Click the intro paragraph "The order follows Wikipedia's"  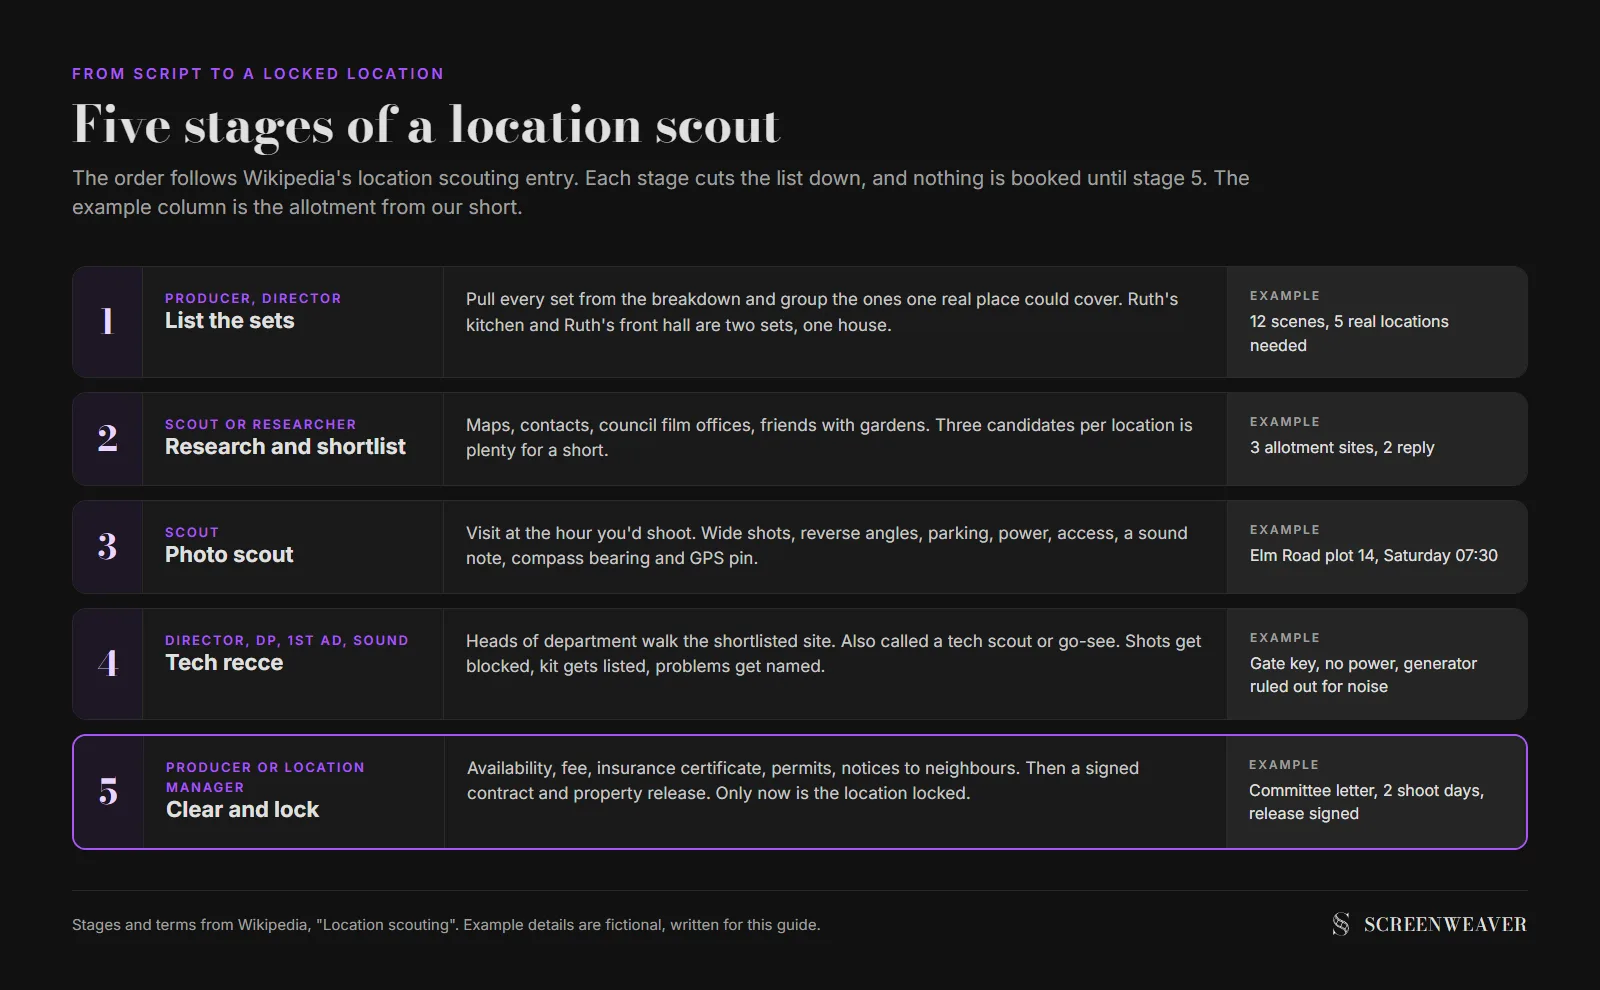[x=661, y=192]
